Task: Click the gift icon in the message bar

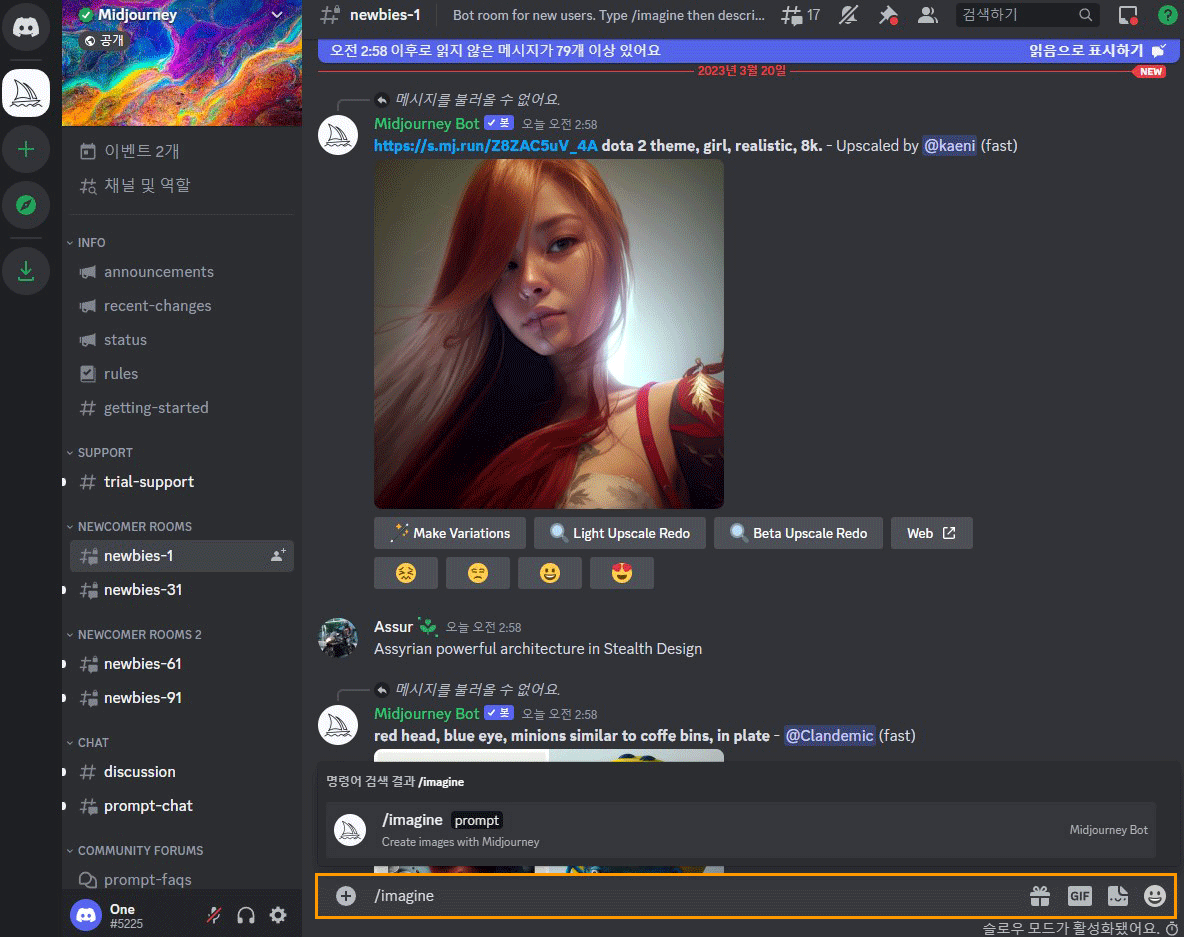Action: [1039, 896]
